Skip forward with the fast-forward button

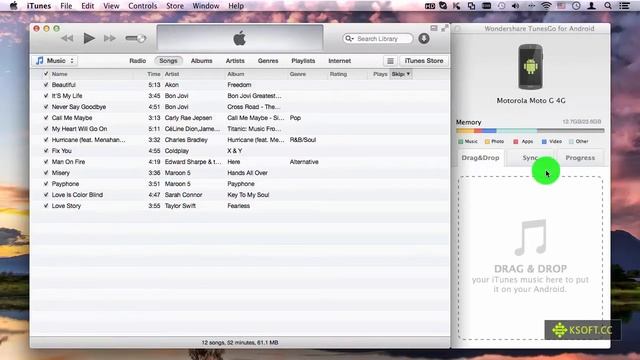click(109, 38)
